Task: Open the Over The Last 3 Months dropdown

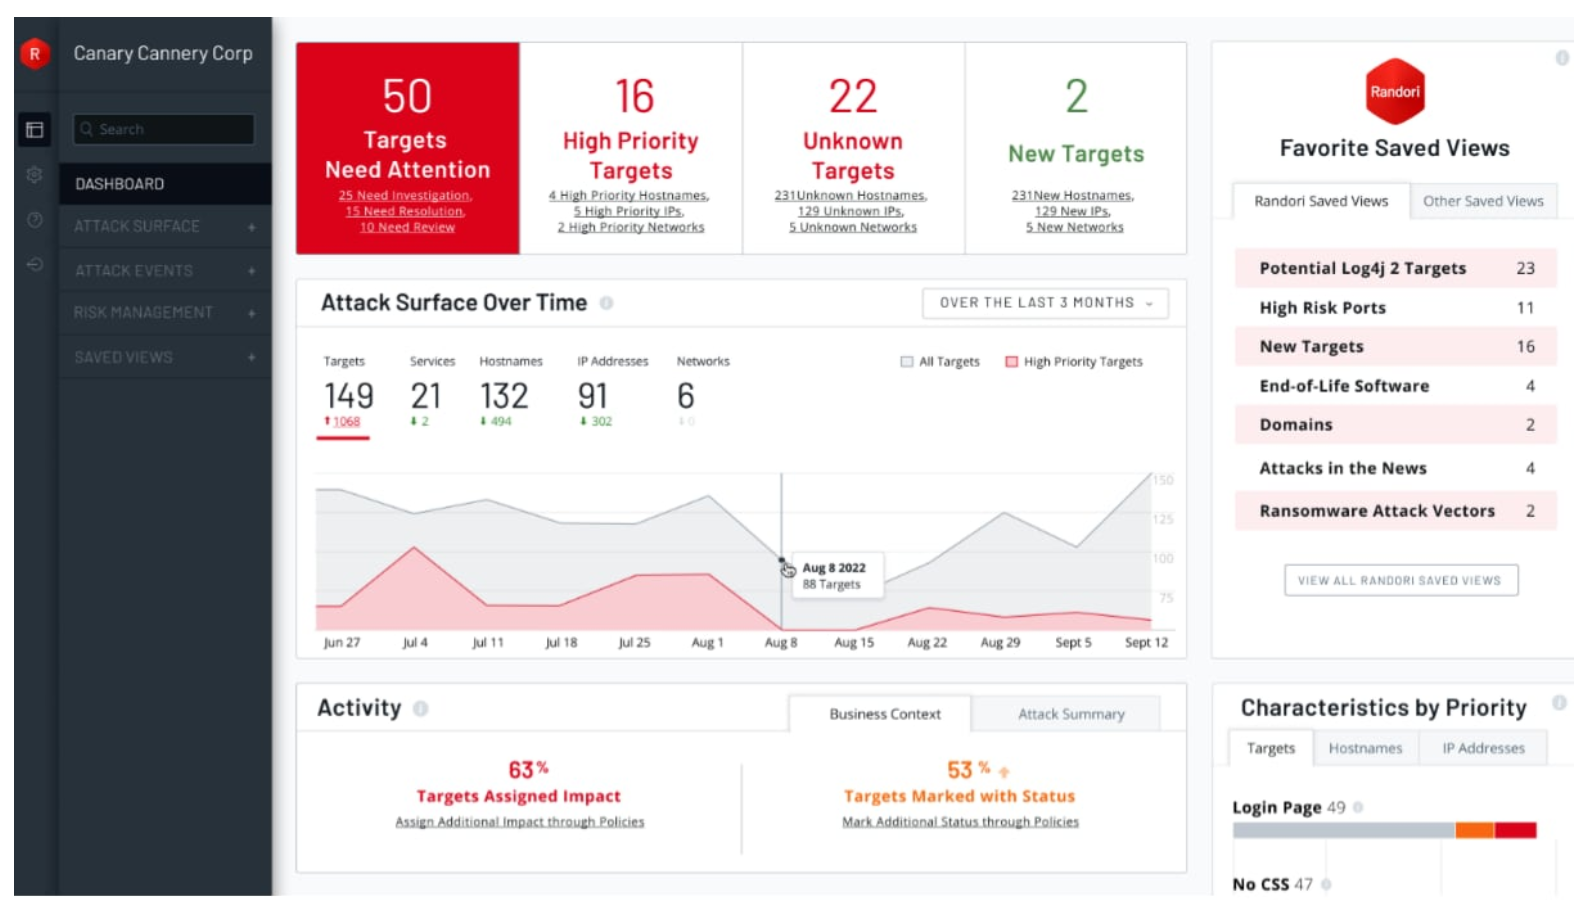Action: (x=1044, y=303)
